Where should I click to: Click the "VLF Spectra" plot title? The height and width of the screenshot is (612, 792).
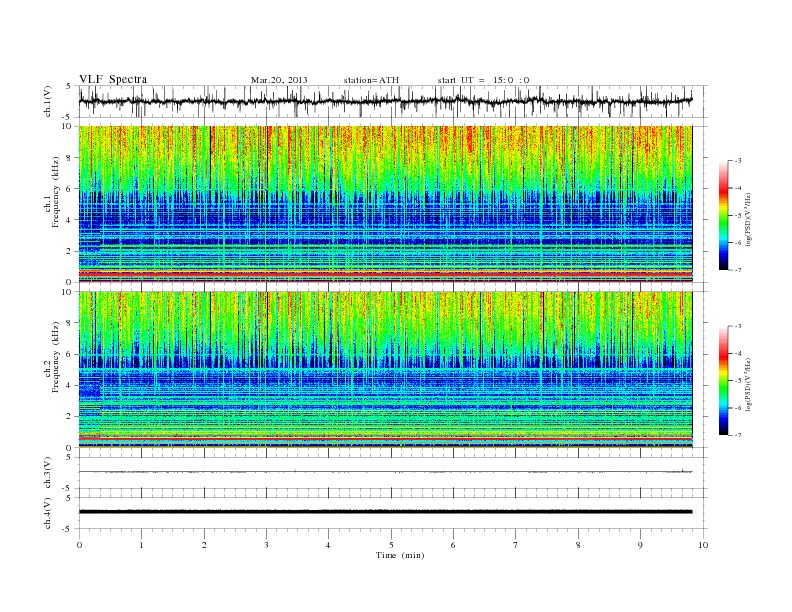pos(113,79)
